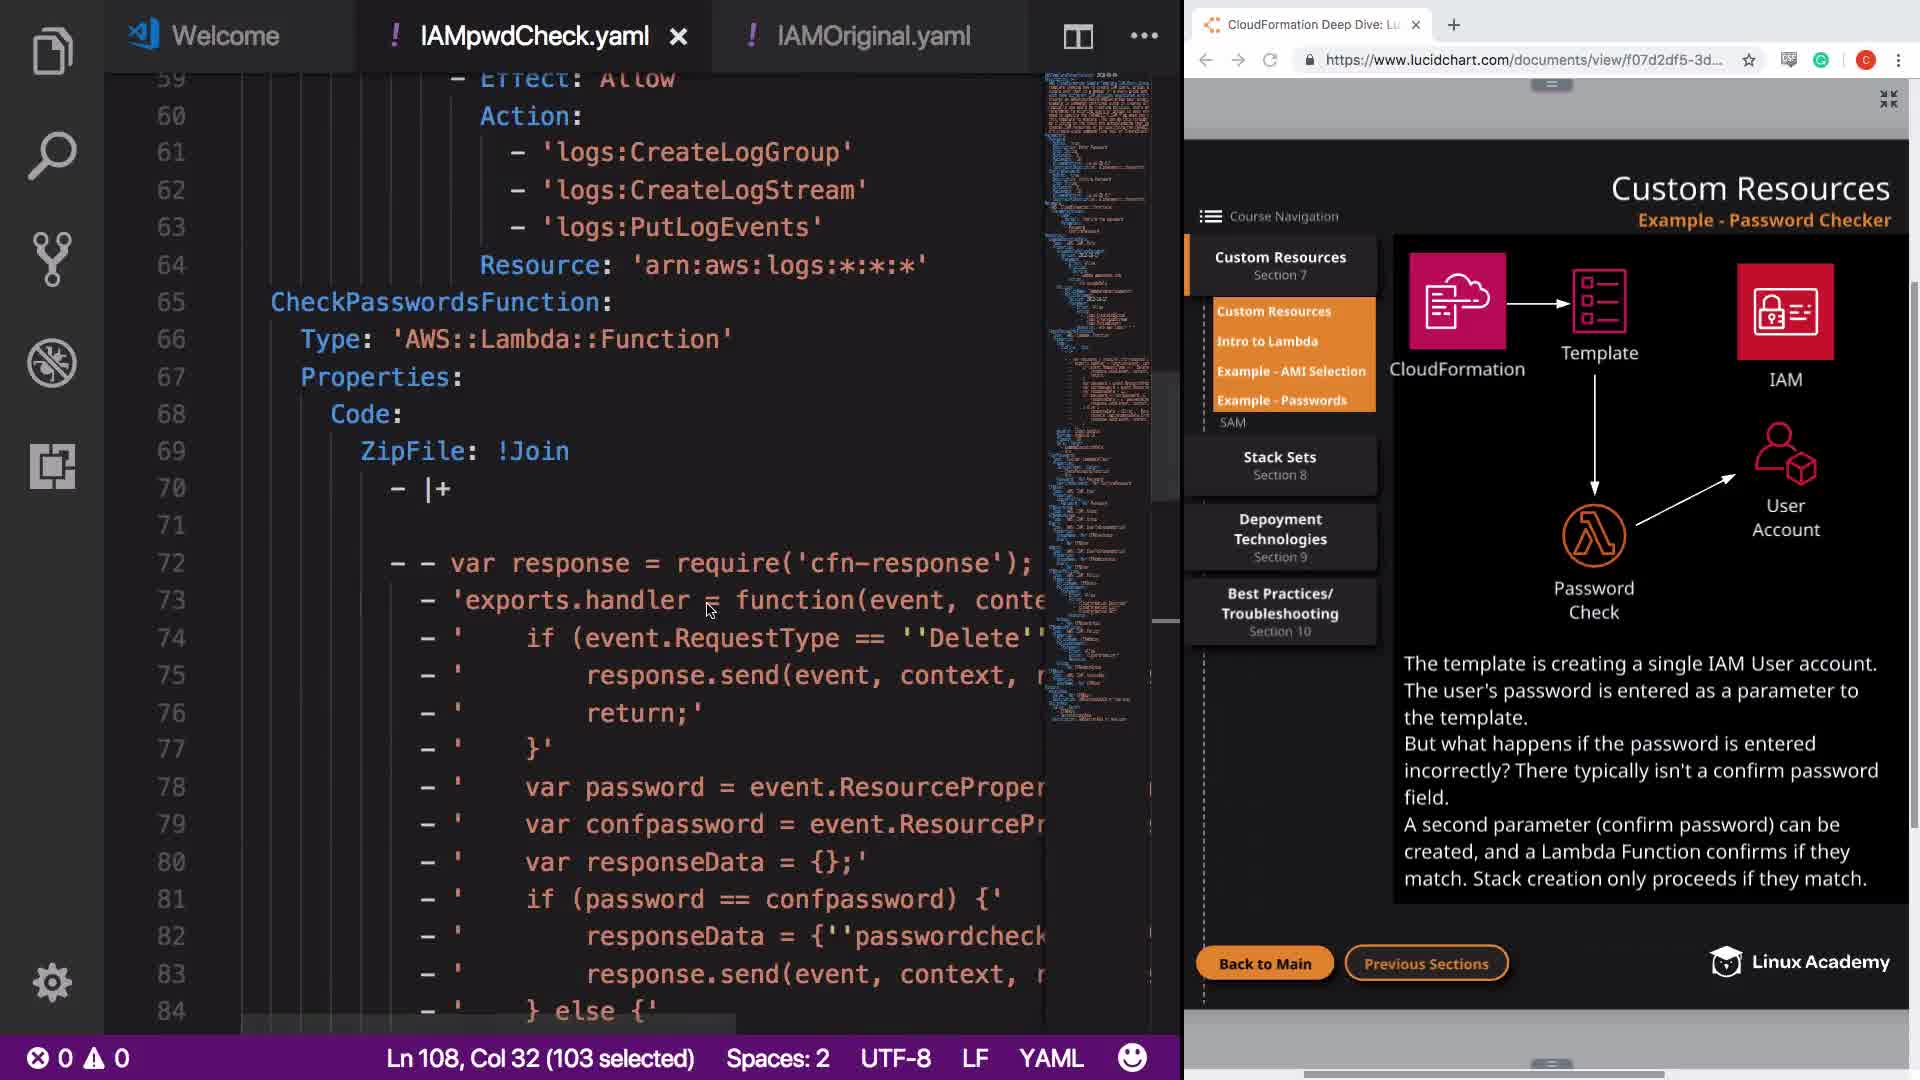The height and width of the screenshot is (1080, 1920).
Task: Open Manage gear settings icon
Action: tap(52, 982)
